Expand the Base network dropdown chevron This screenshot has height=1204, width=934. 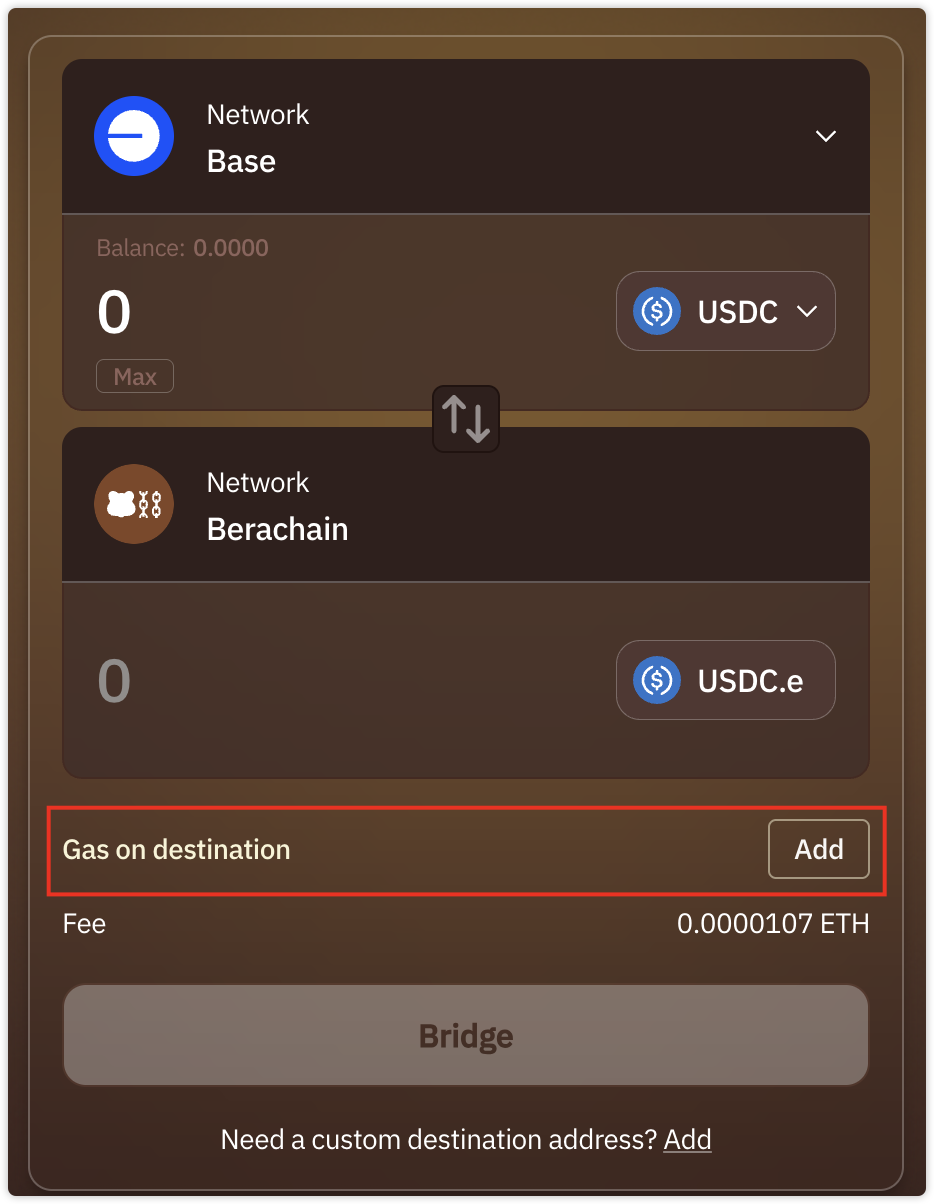[x=825, y=136]
